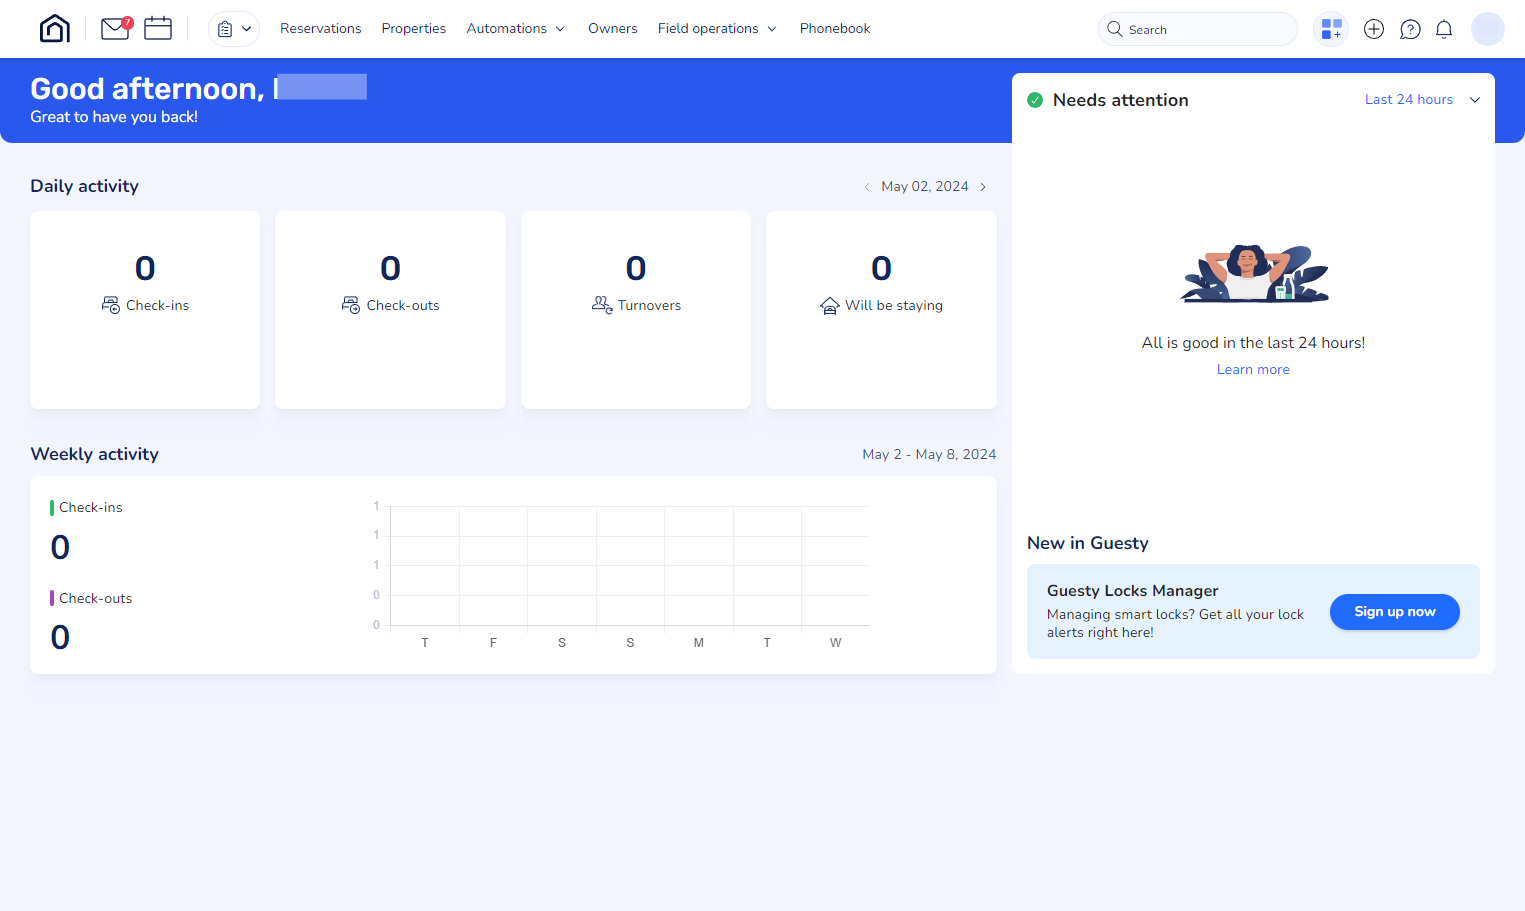This screenshot has width=1525, height=911.
Task: Open the apps marketplace grid icon
Action: click(x=1332, y=29)
